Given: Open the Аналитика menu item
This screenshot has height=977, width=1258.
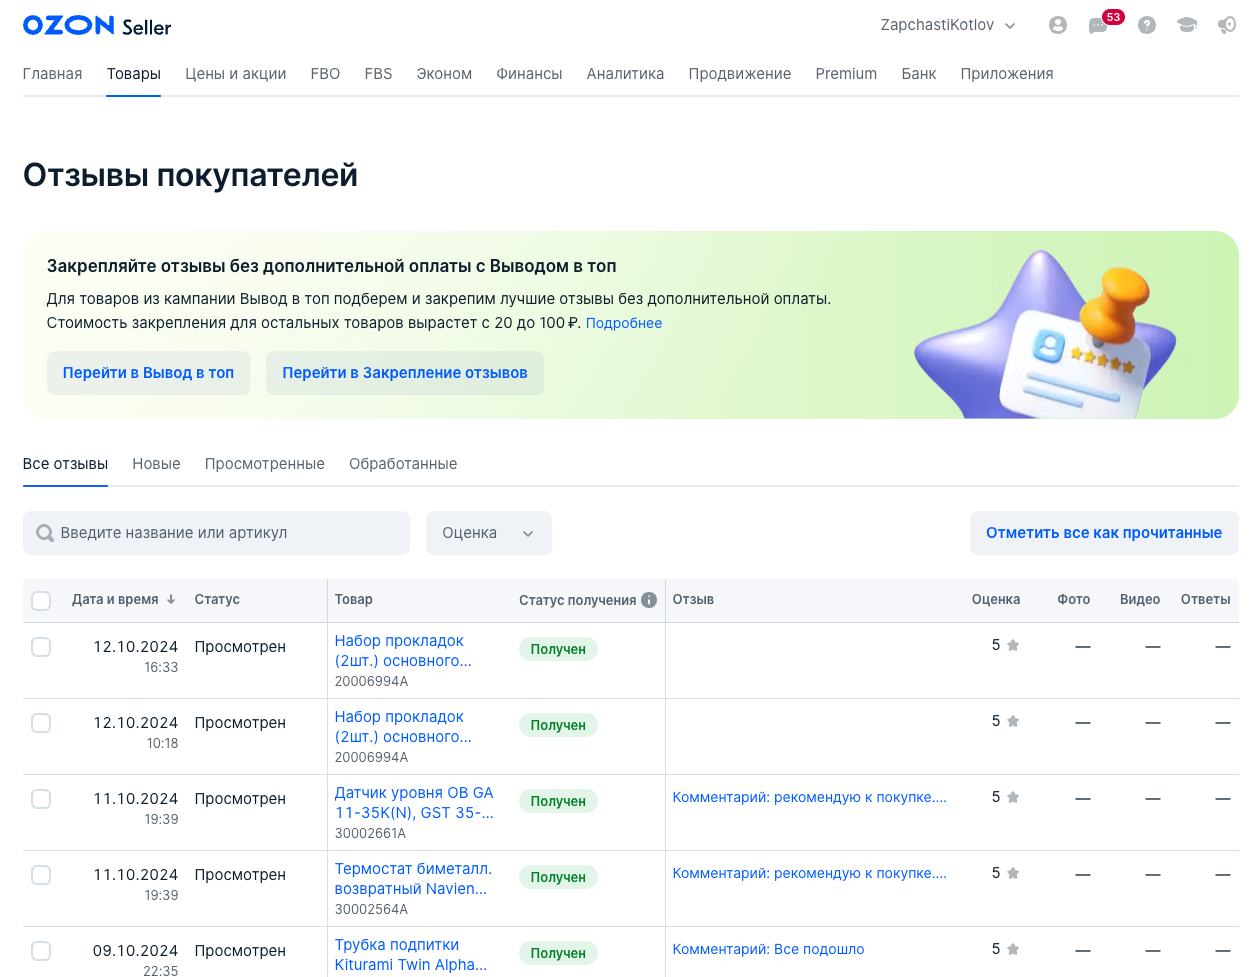Looking at the screenshot, I should [625, 74].
